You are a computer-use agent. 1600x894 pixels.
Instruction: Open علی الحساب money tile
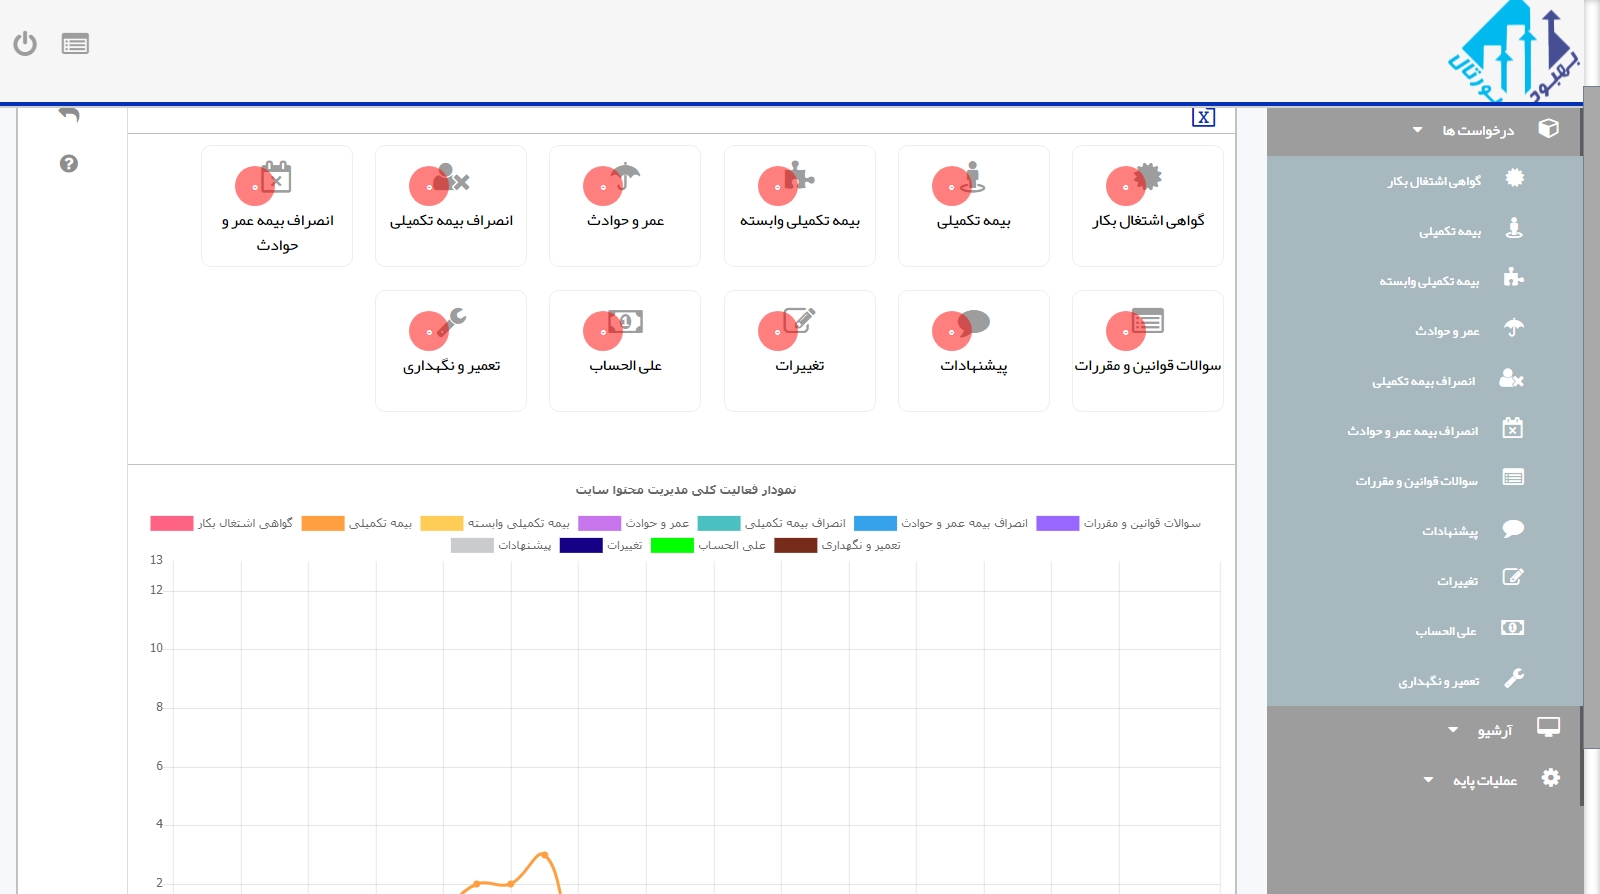click(625, 351)
